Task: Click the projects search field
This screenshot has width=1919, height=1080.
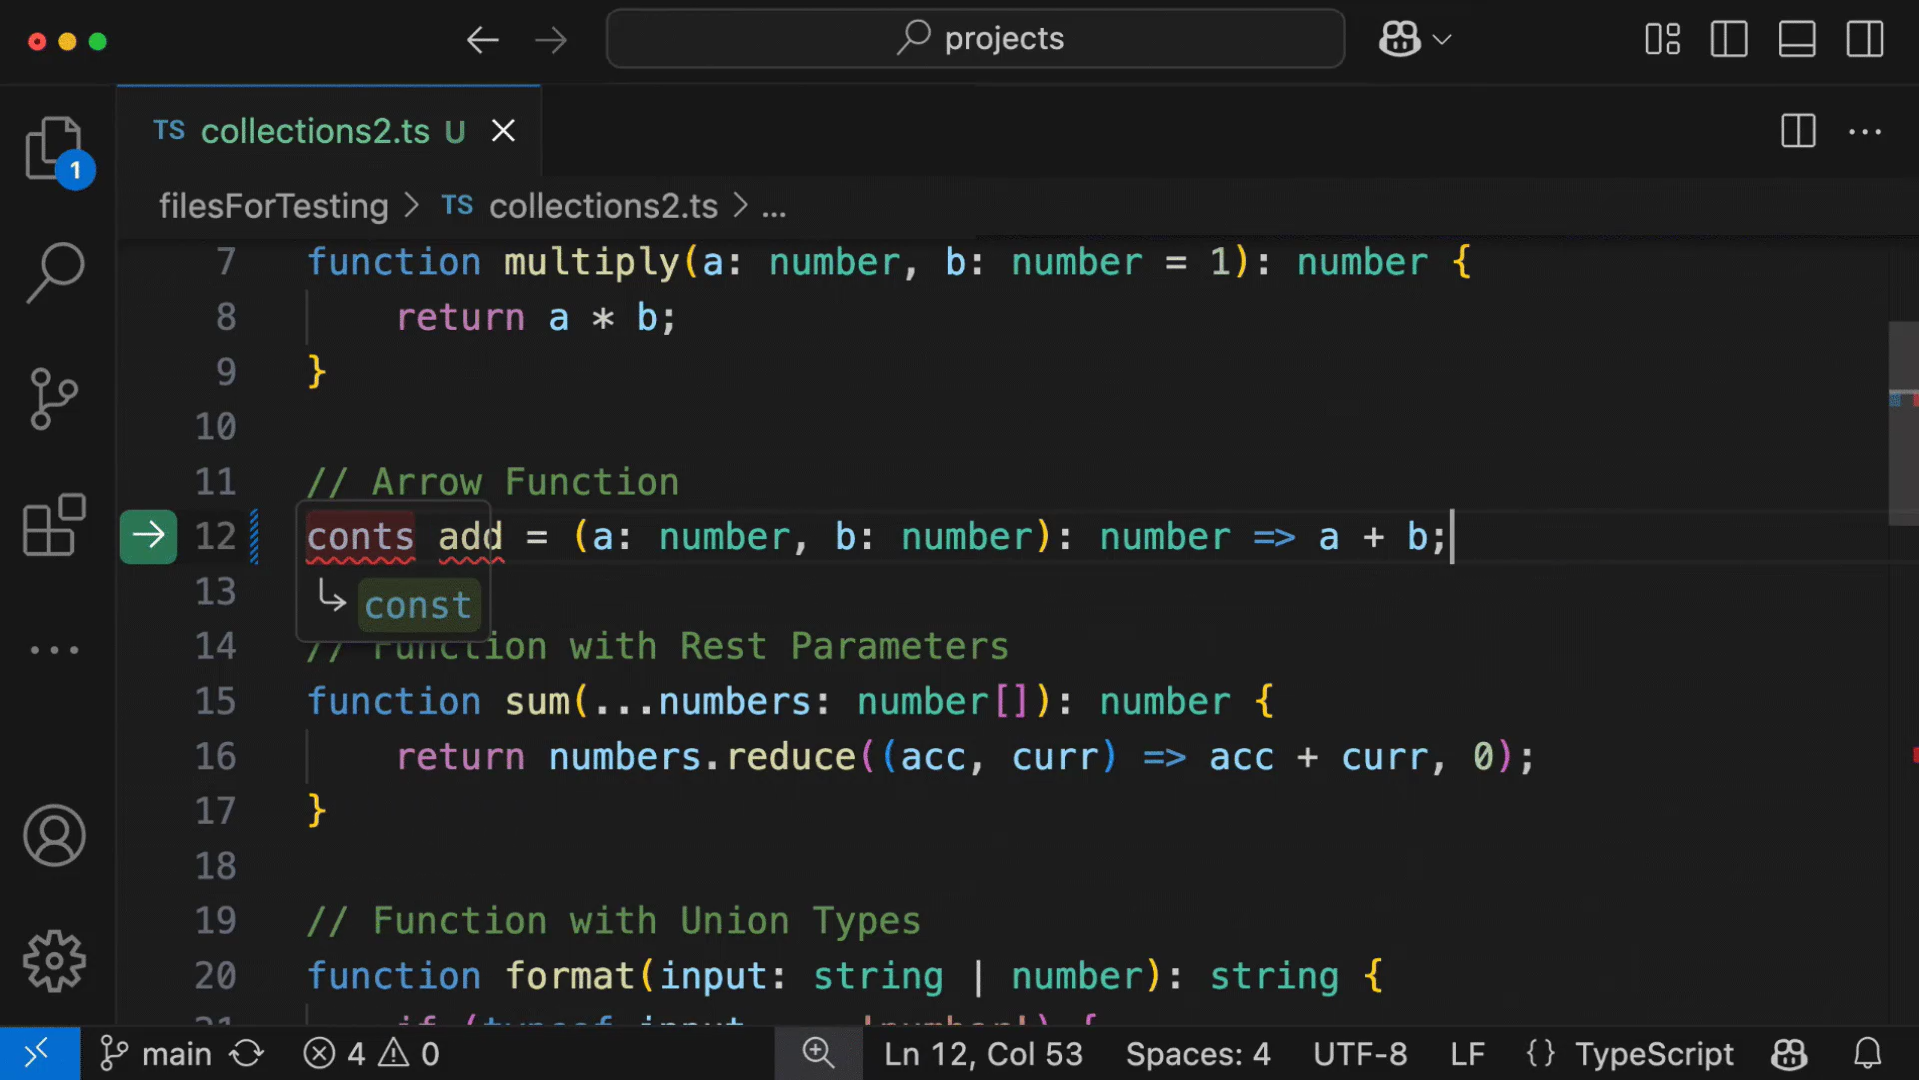Action: coord(975,39)
